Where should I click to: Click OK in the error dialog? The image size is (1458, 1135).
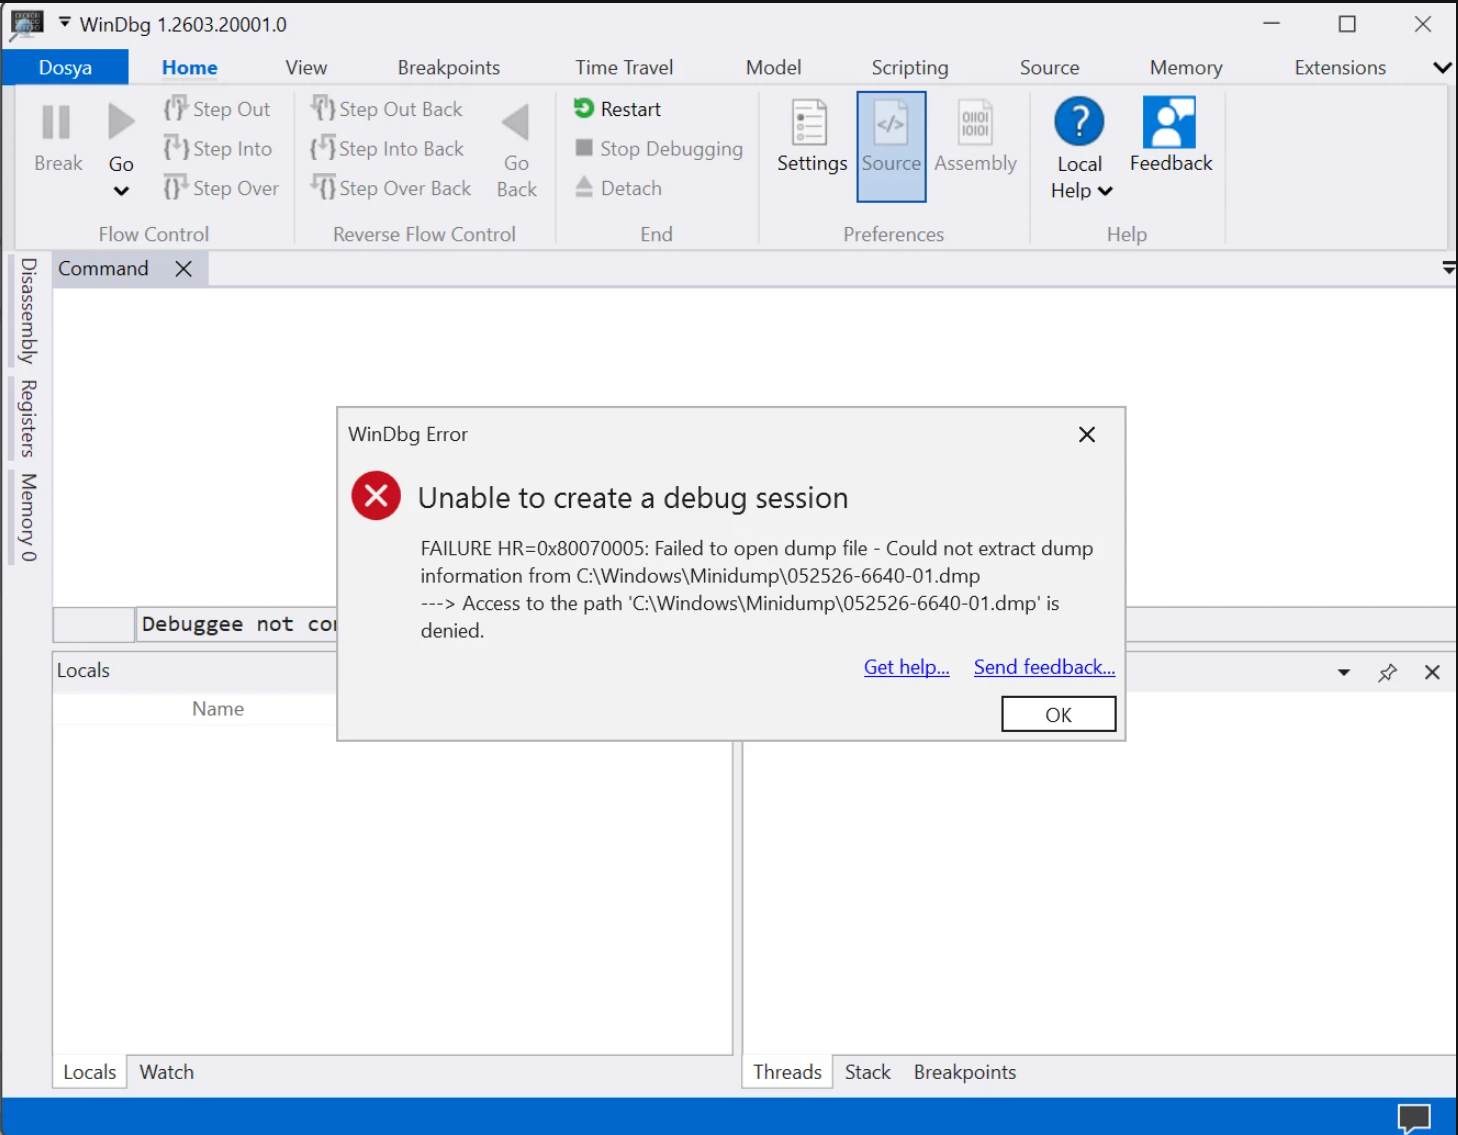pyautogui.click(x=1058, y=714)
